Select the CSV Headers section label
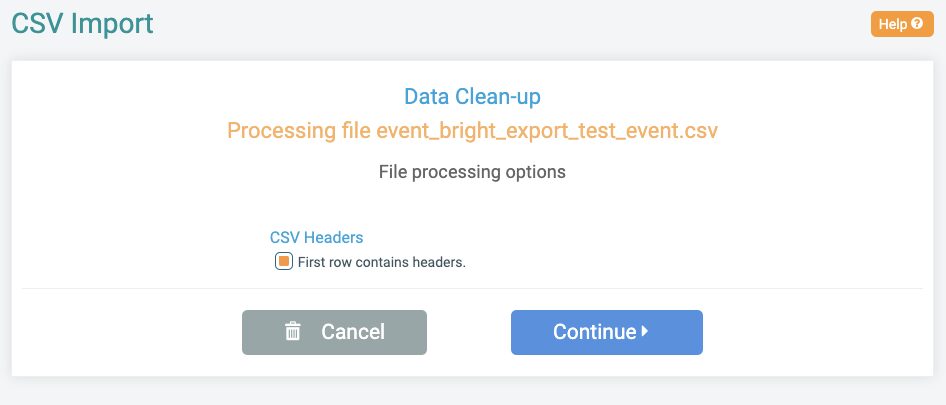The width and height of the screenshot is (946, 405). point(317,237)
